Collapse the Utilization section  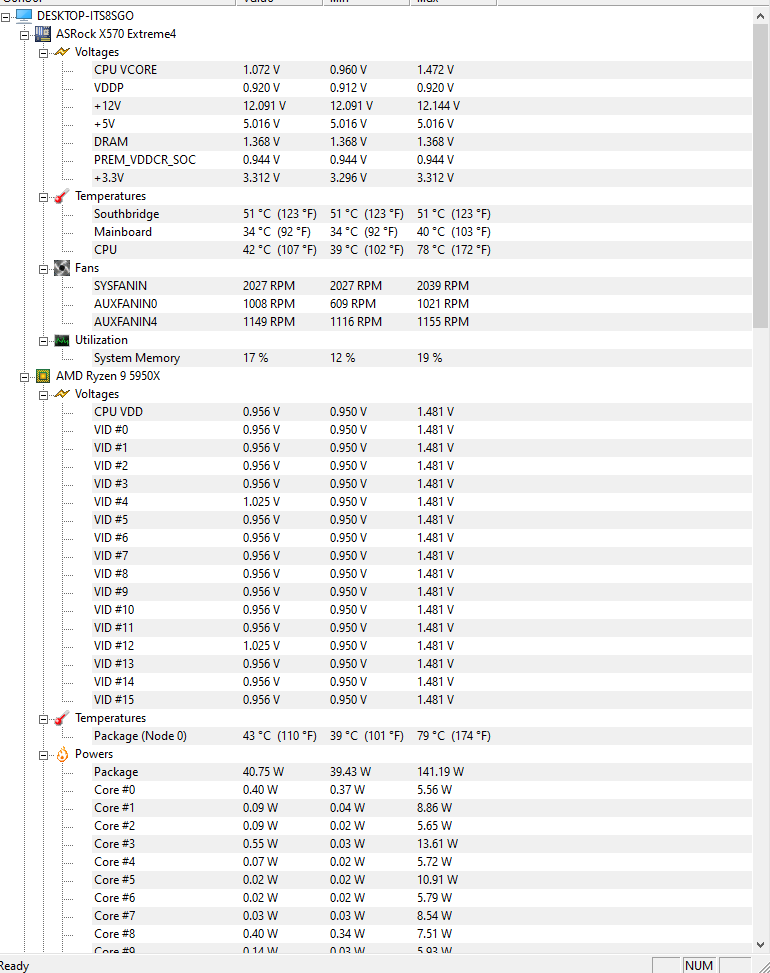coord(43,341)
